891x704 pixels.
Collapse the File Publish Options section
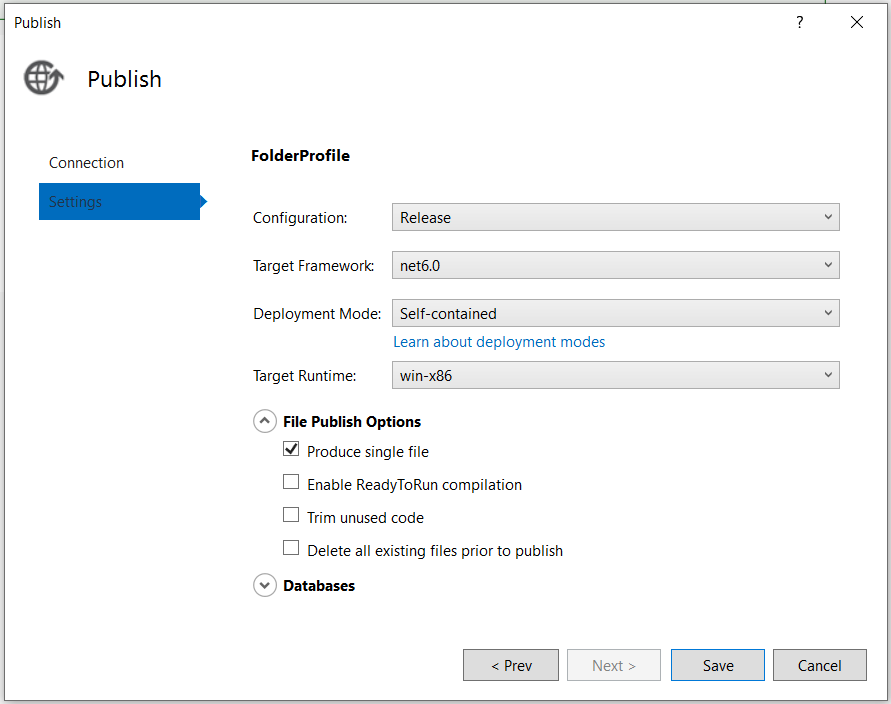point(265,421)
